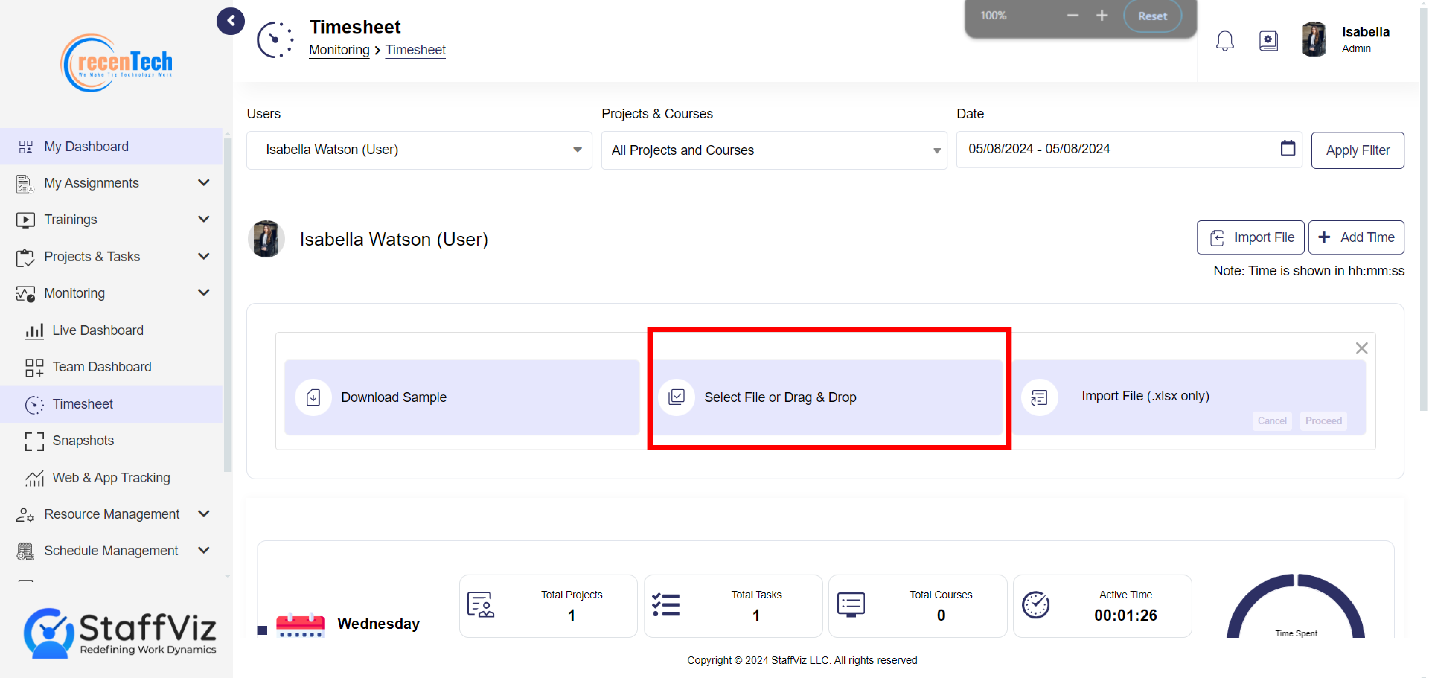Click the Import File button
Viewport: 1429px width, 678px height.
coord(1251,237)
